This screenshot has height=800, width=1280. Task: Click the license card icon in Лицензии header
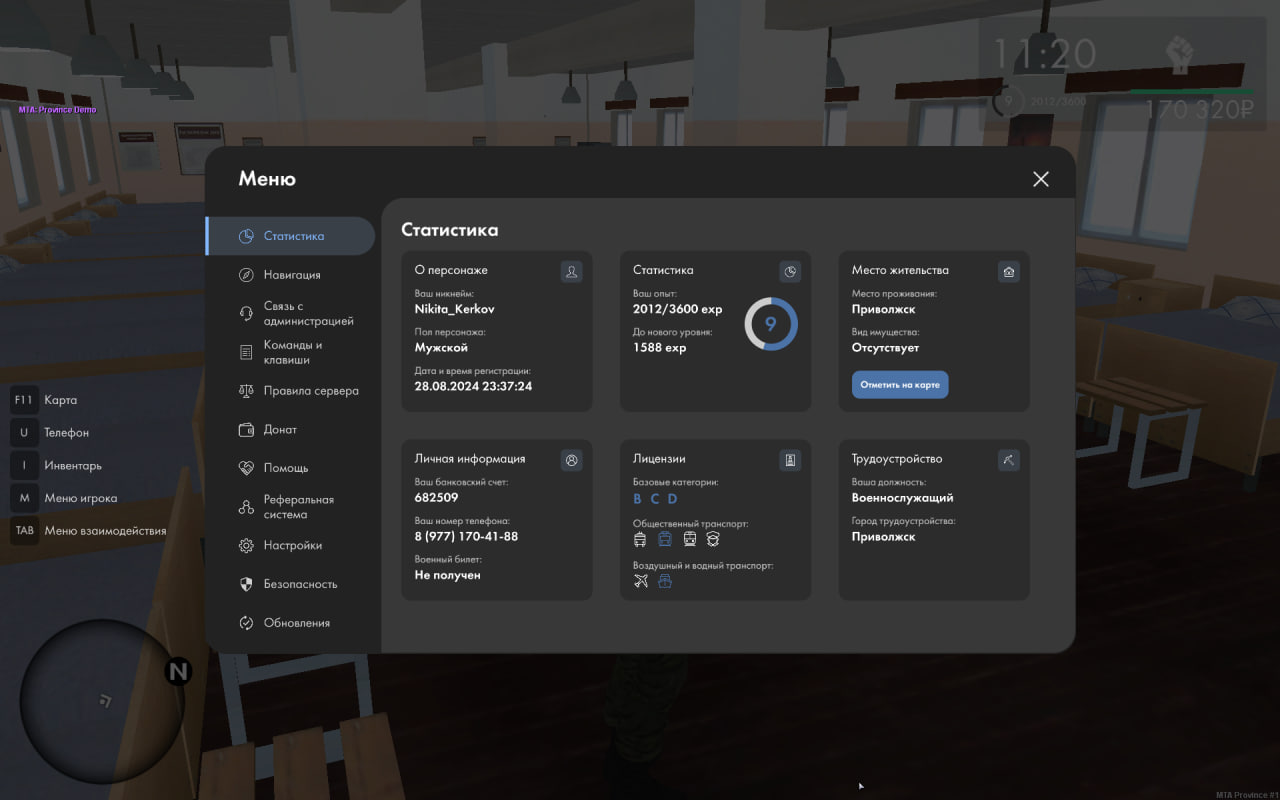coord(790,460)
